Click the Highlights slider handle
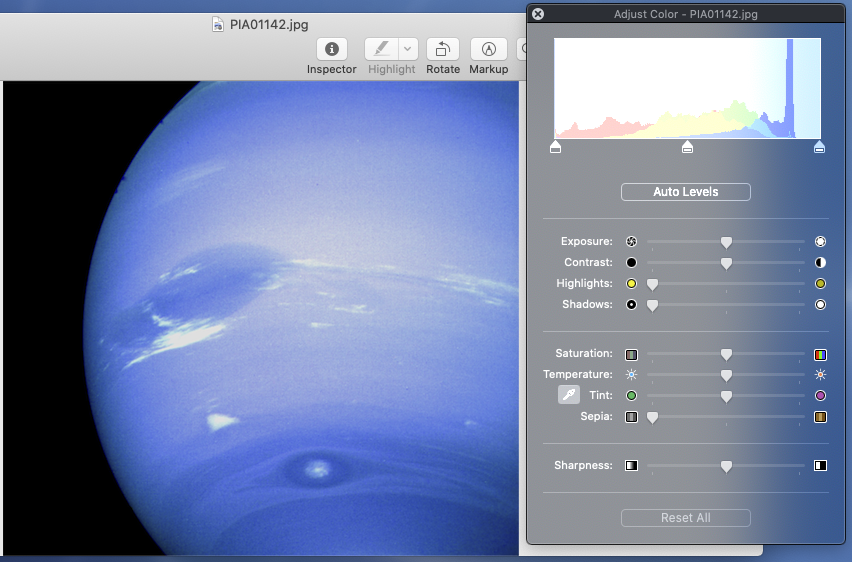Viewport: 852px width, 562px height. click(x=652, y=284)
